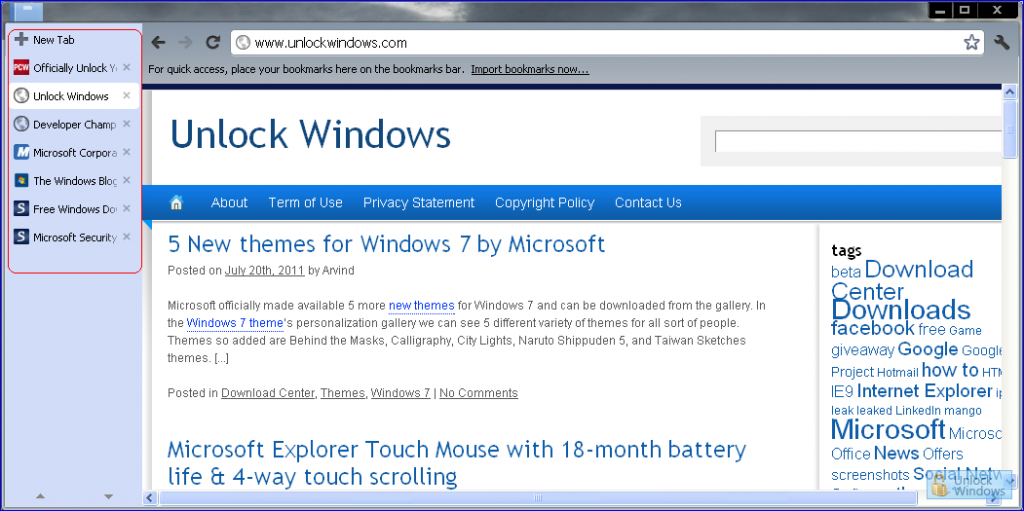Open Privacy Statement page
The width and height of the screenshot is (1024, 511).
[x=419, y=203]
